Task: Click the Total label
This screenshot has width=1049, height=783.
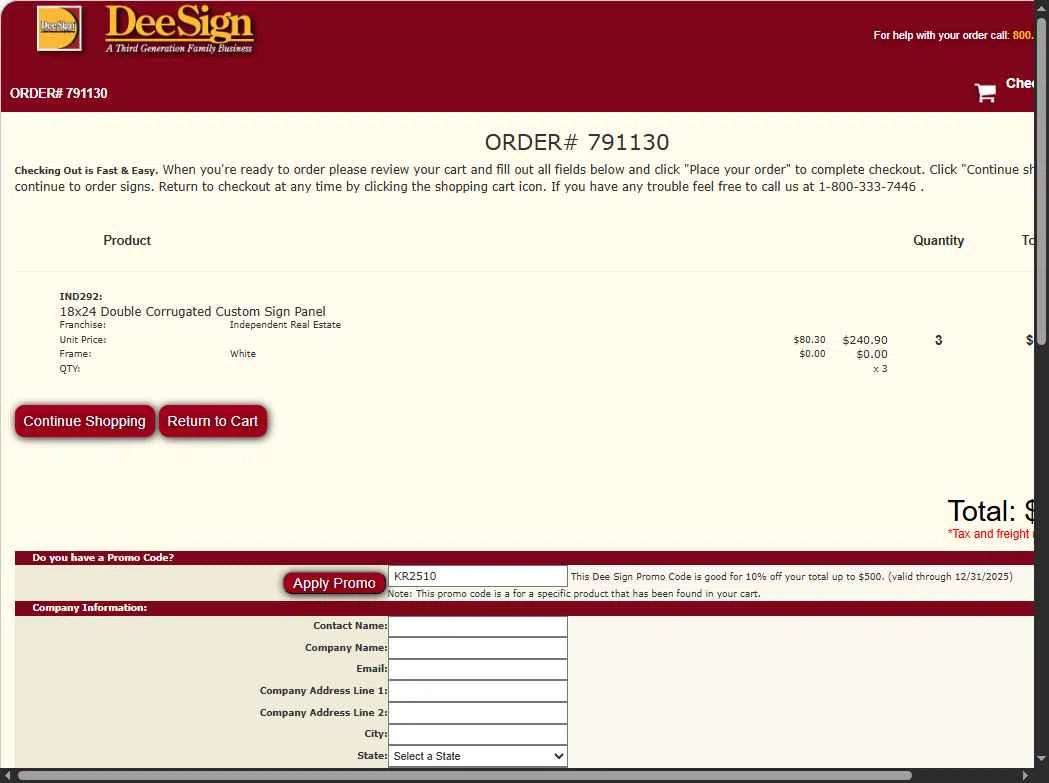Action: pyautogui.click(x=981, y=511)
